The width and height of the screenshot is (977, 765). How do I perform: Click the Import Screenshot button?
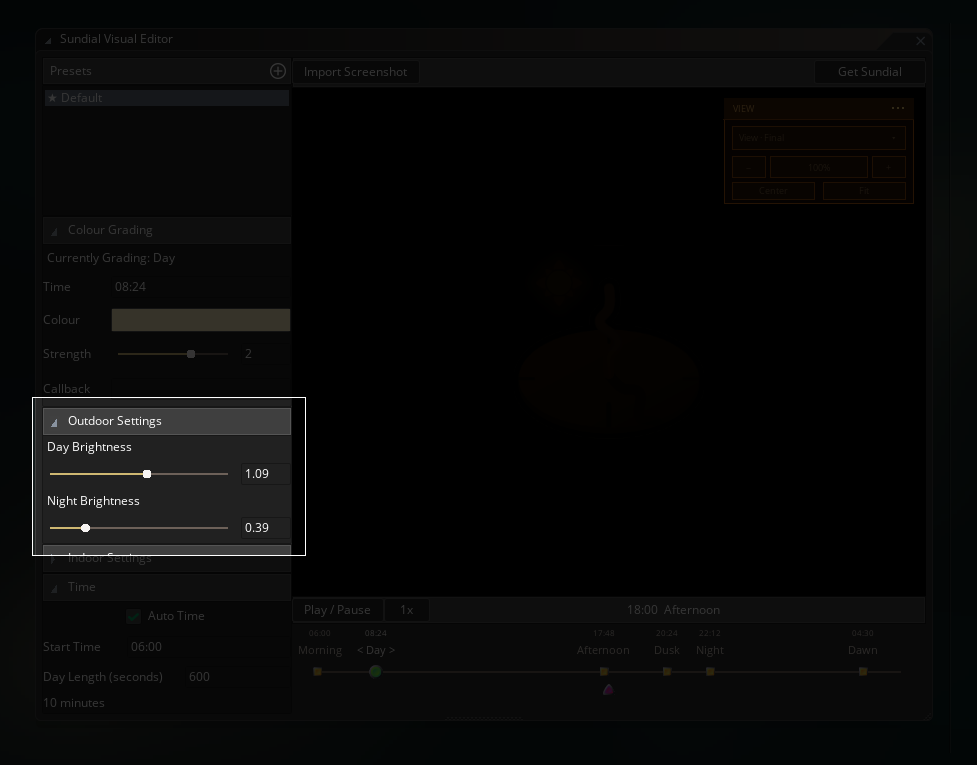355,72
